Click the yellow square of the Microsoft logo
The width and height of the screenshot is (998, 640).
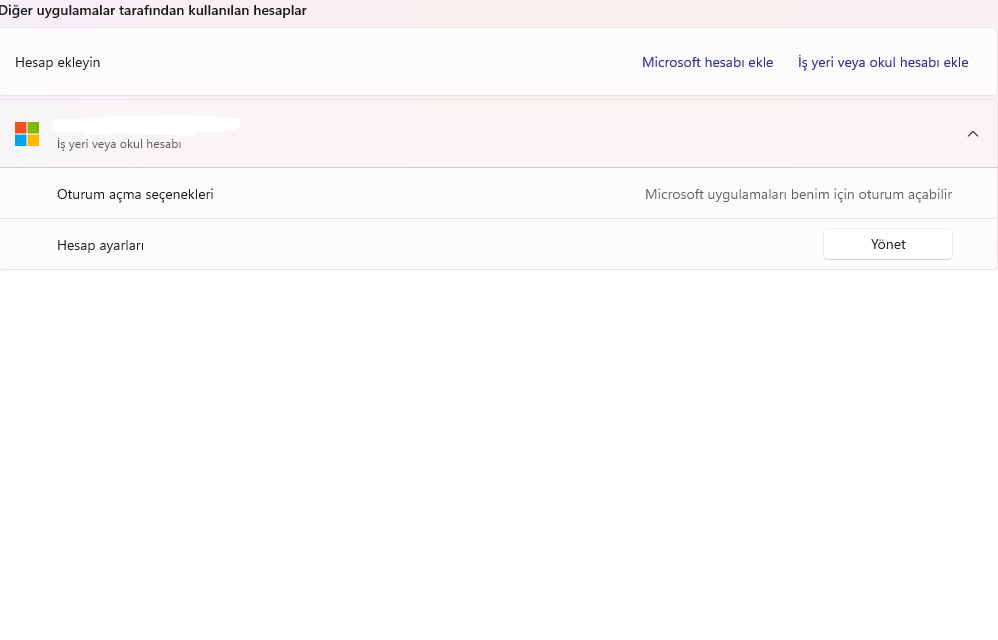point(33,140)
